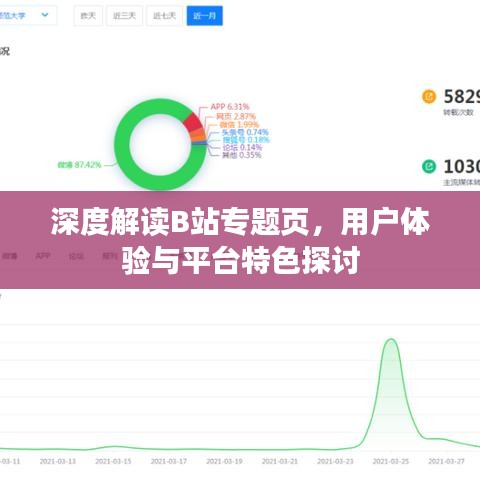The width and height of the screenshot is (480, 480).
Task: Click the orange repost count icon
Action: tap(429, 97)
